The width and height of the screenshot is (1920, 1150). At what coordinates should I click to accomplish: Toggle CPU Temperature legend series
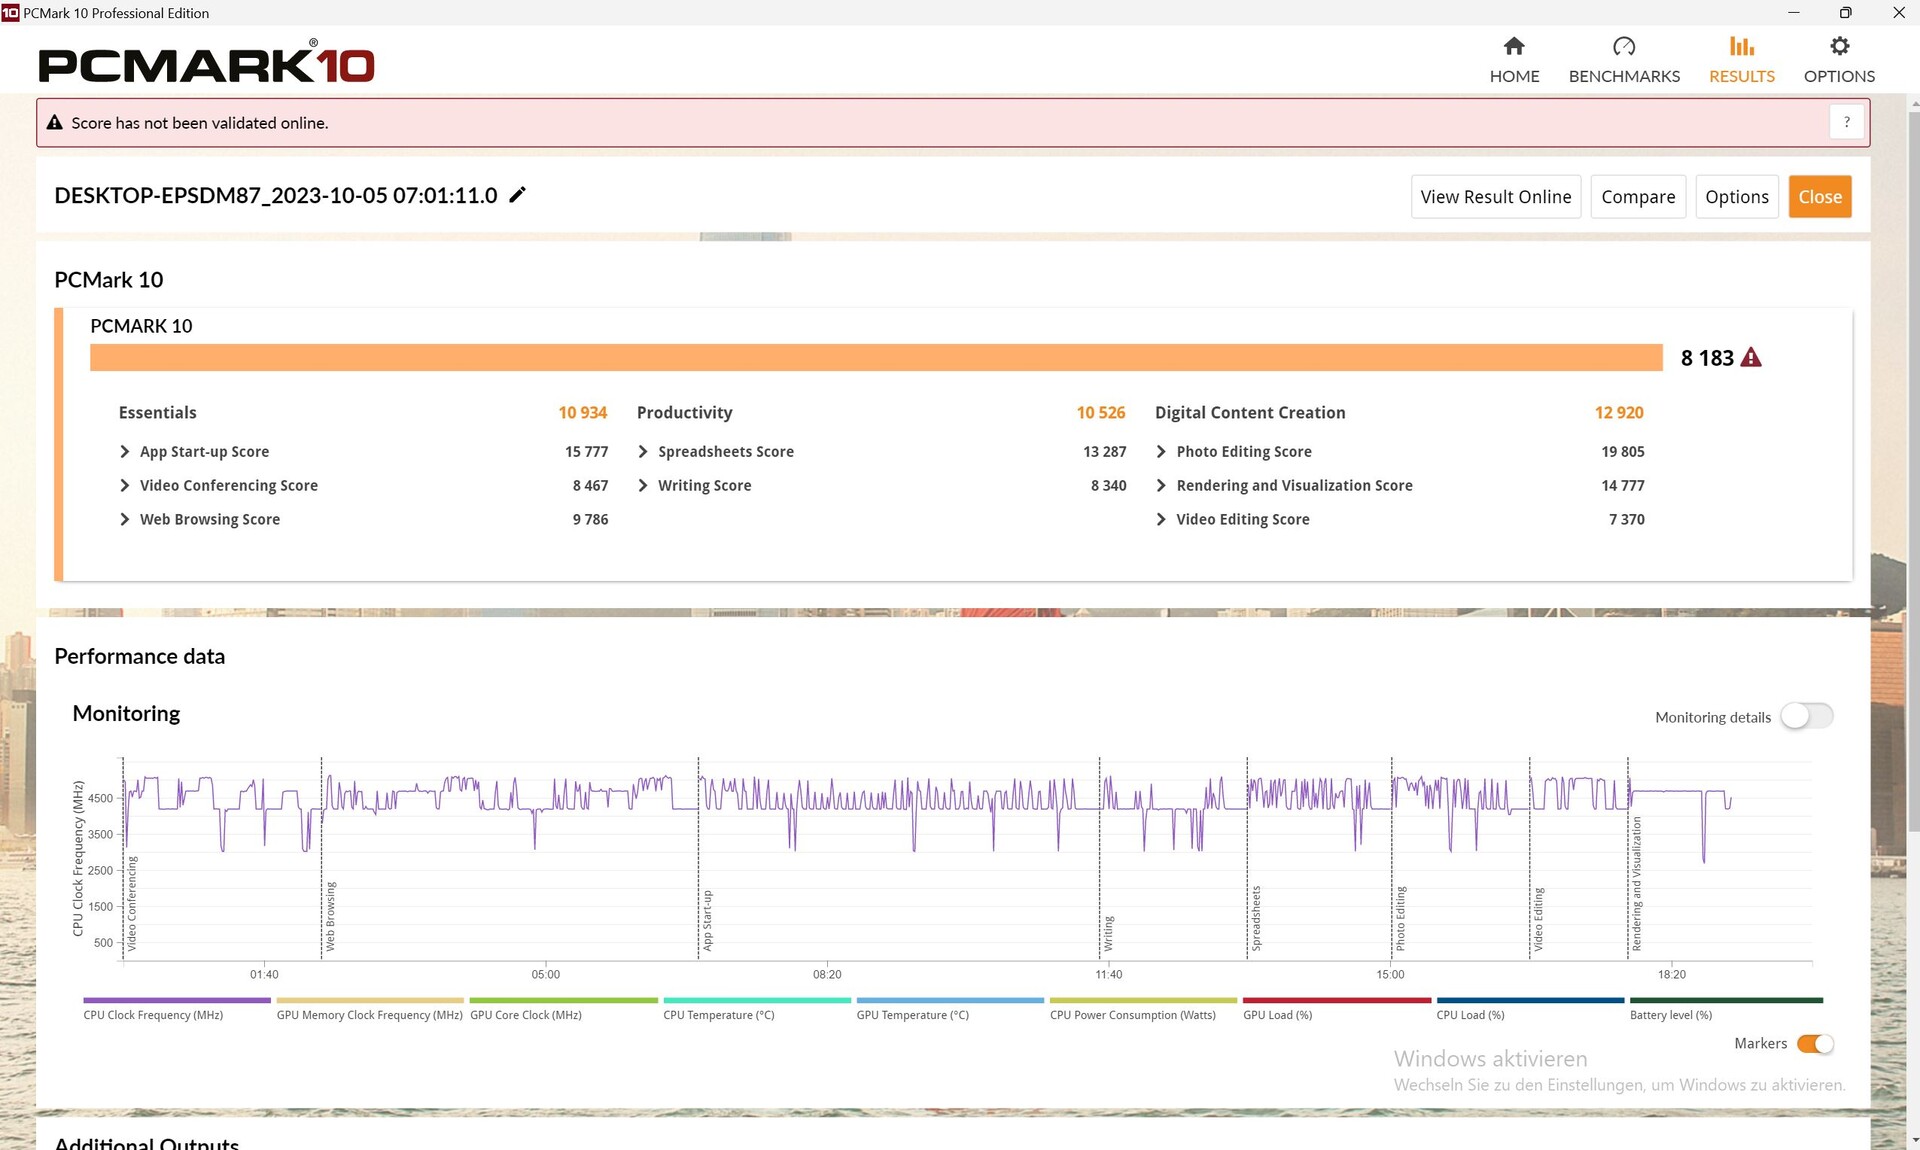[718, 1015]
